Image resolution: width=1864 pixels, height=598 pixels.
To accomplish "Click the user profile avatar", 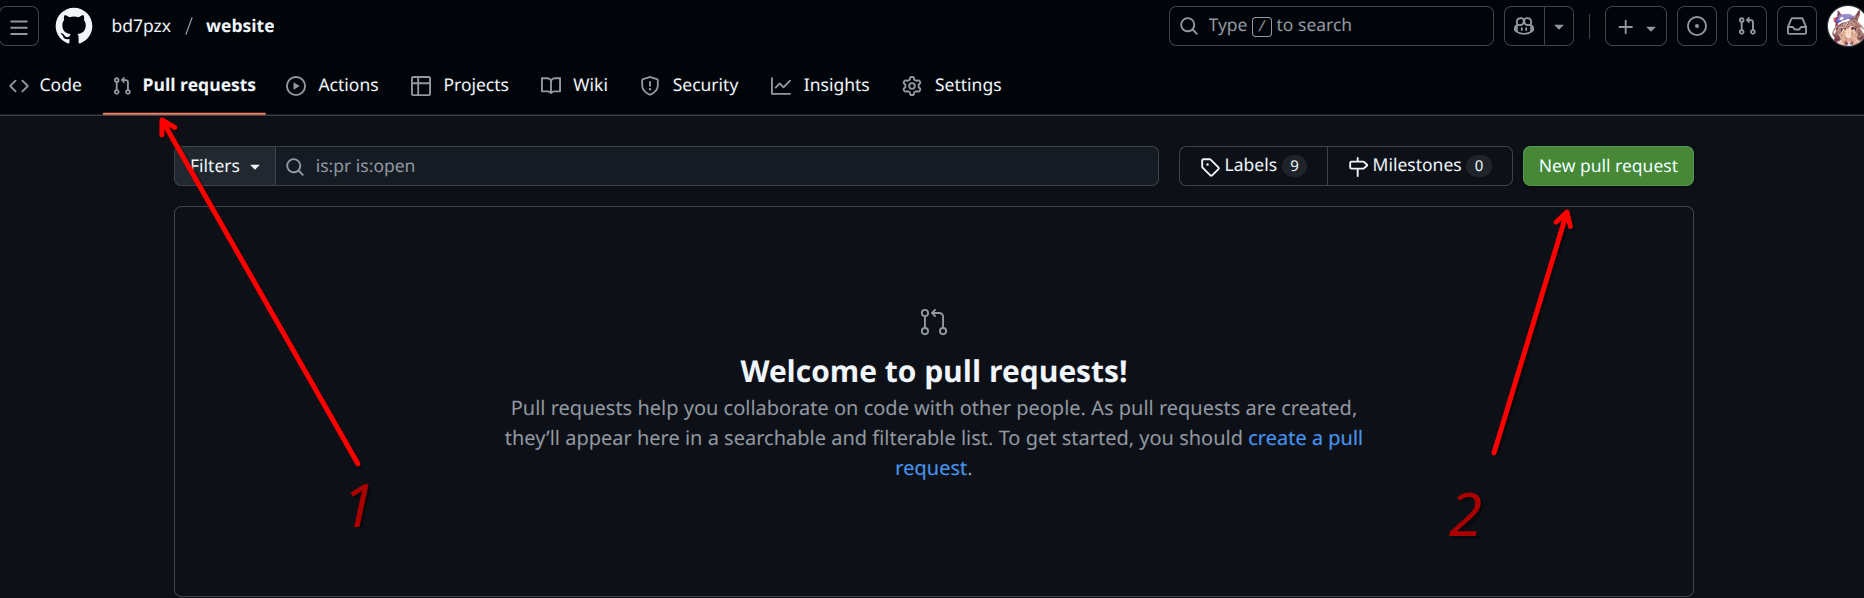I will point(1846,27).
